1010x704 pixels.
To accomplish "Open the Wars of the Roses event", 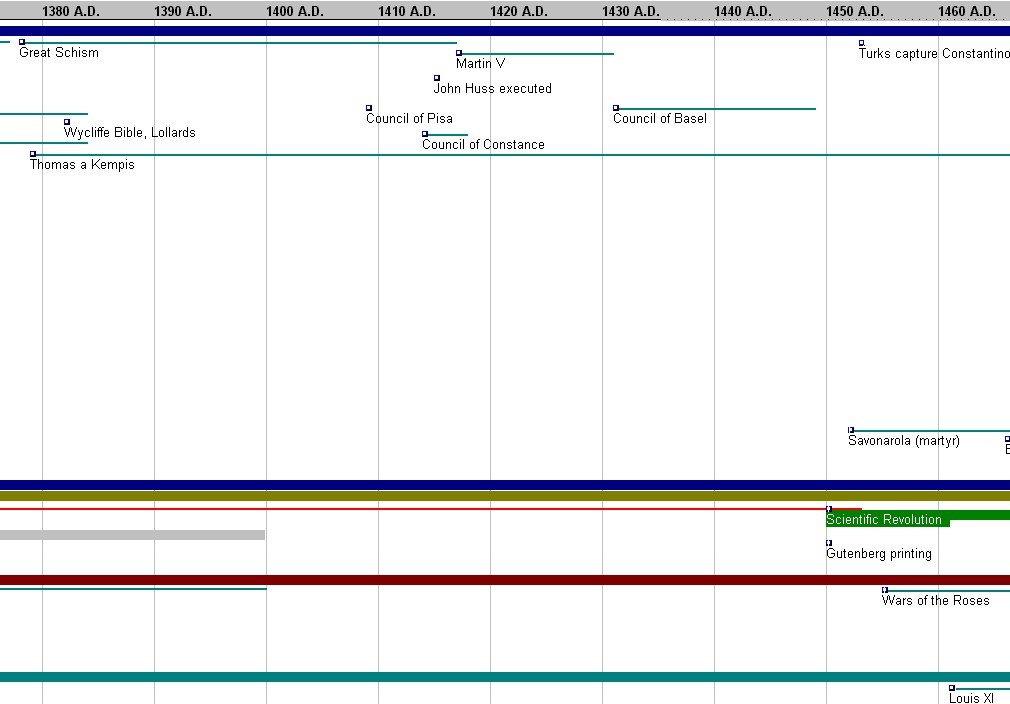I will [935, 601].
